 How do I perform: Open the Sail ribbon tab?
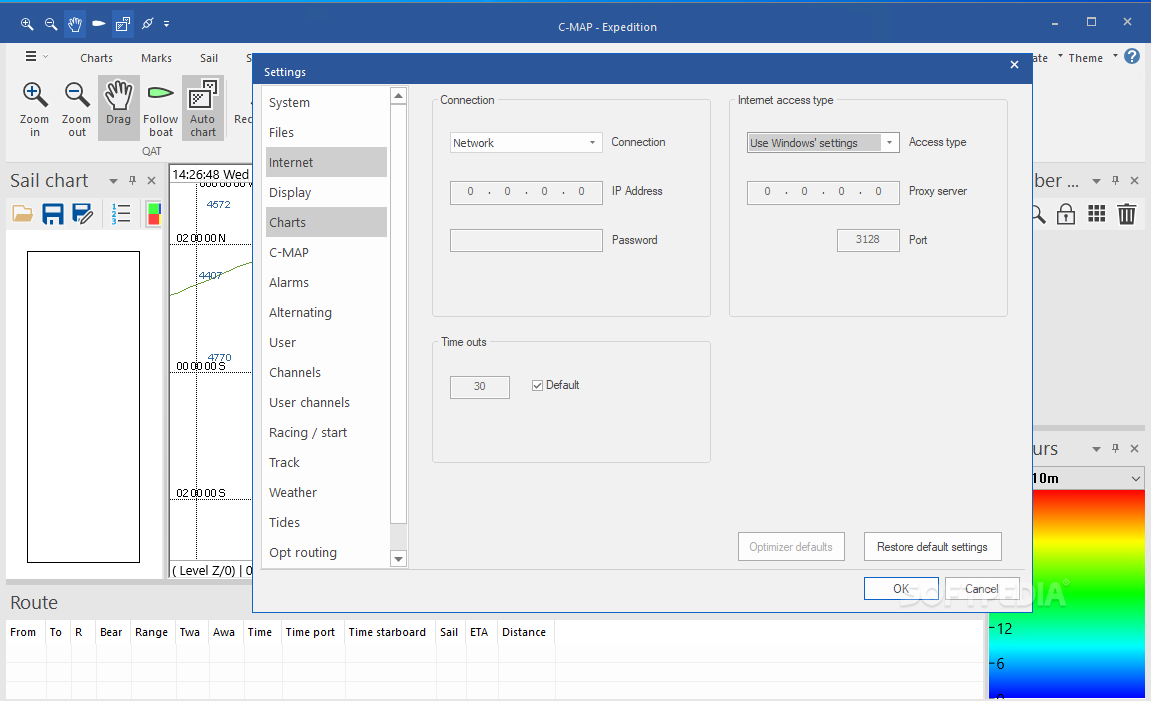coord(209,58)
